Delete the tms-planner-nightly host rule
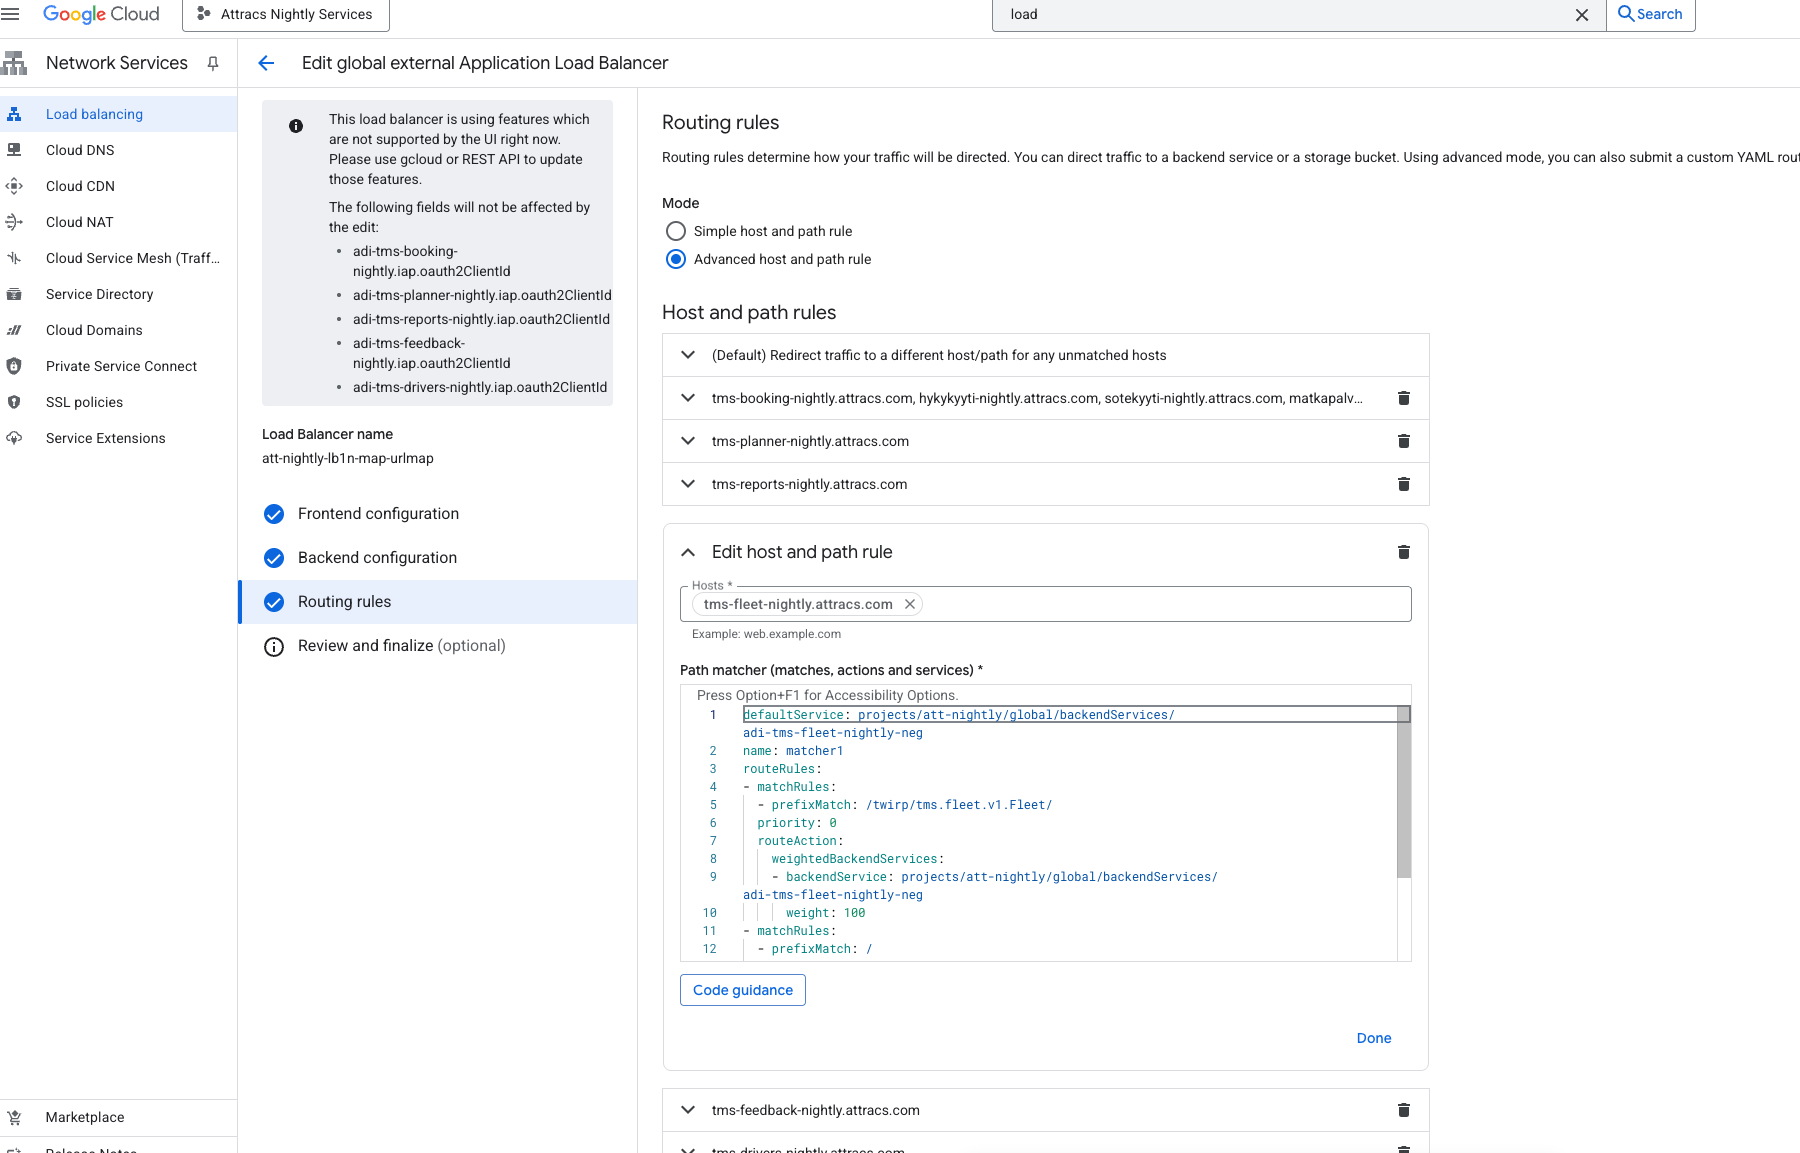The height and width of the screenshot is (1153, 1800). click(x=1403, y=441)
